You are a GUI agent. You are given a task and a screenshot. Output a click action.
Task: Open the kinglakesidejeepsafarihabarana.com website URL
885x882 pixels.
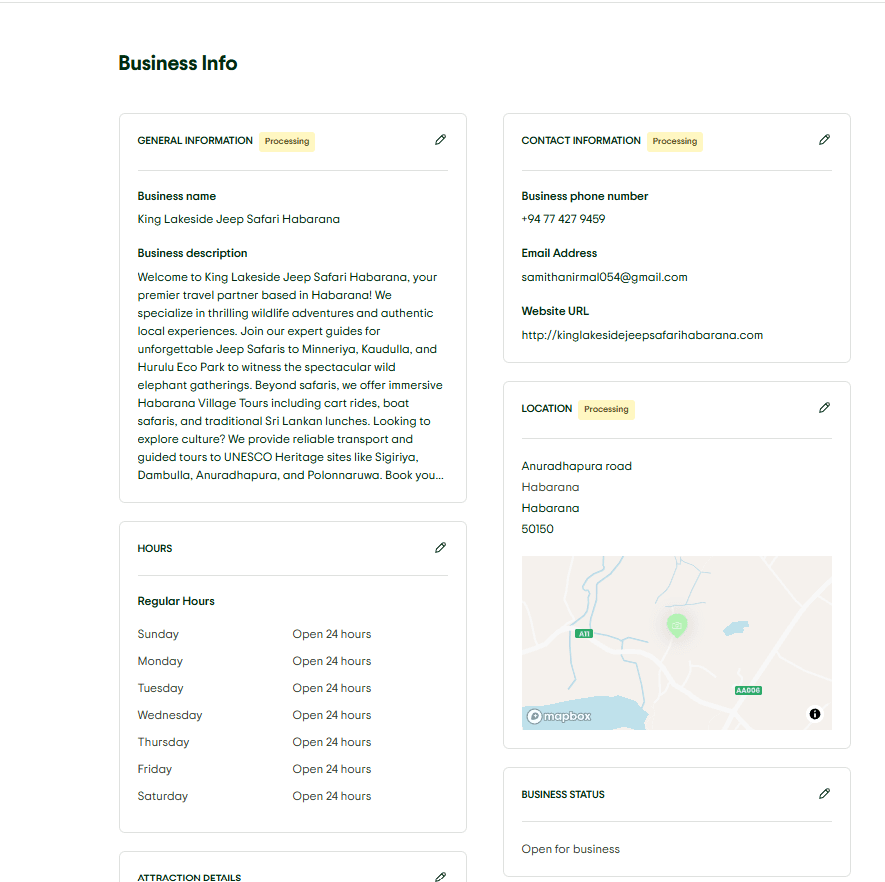coord(642,335)
